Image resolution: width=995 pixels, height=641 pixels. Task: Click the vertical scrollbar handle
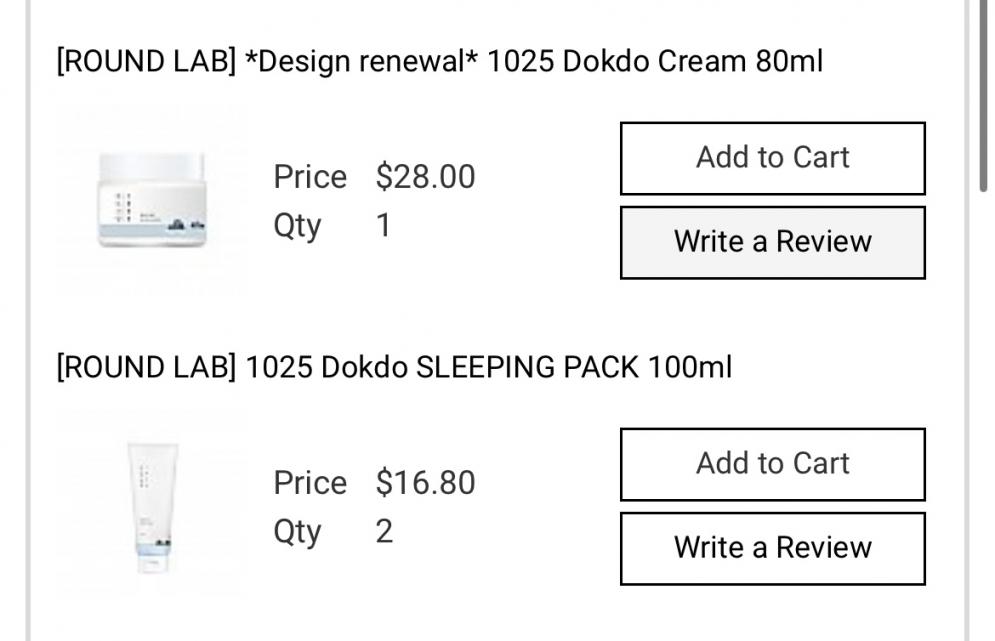[x=985, y=95]
